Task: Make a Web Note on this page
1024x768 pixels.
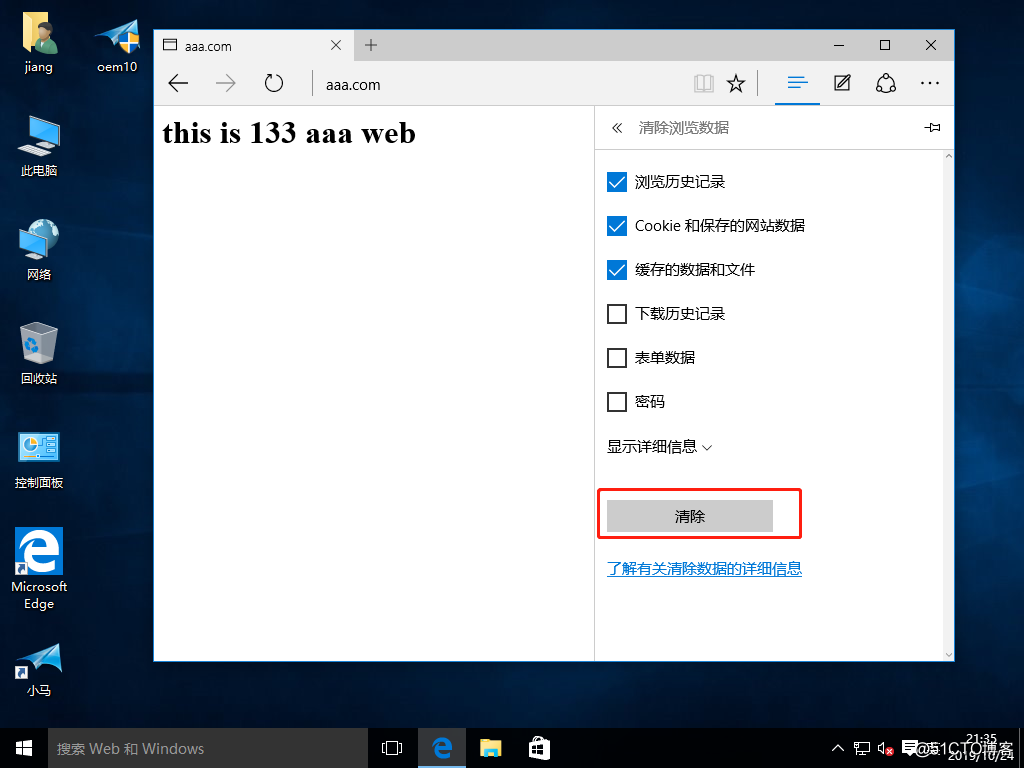Action: (x=841, y=84)
